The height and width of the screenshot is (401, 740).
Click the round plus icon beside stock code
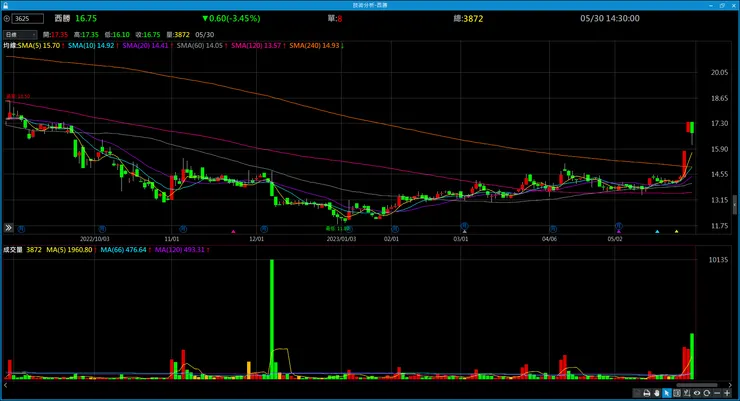(7, 18)
